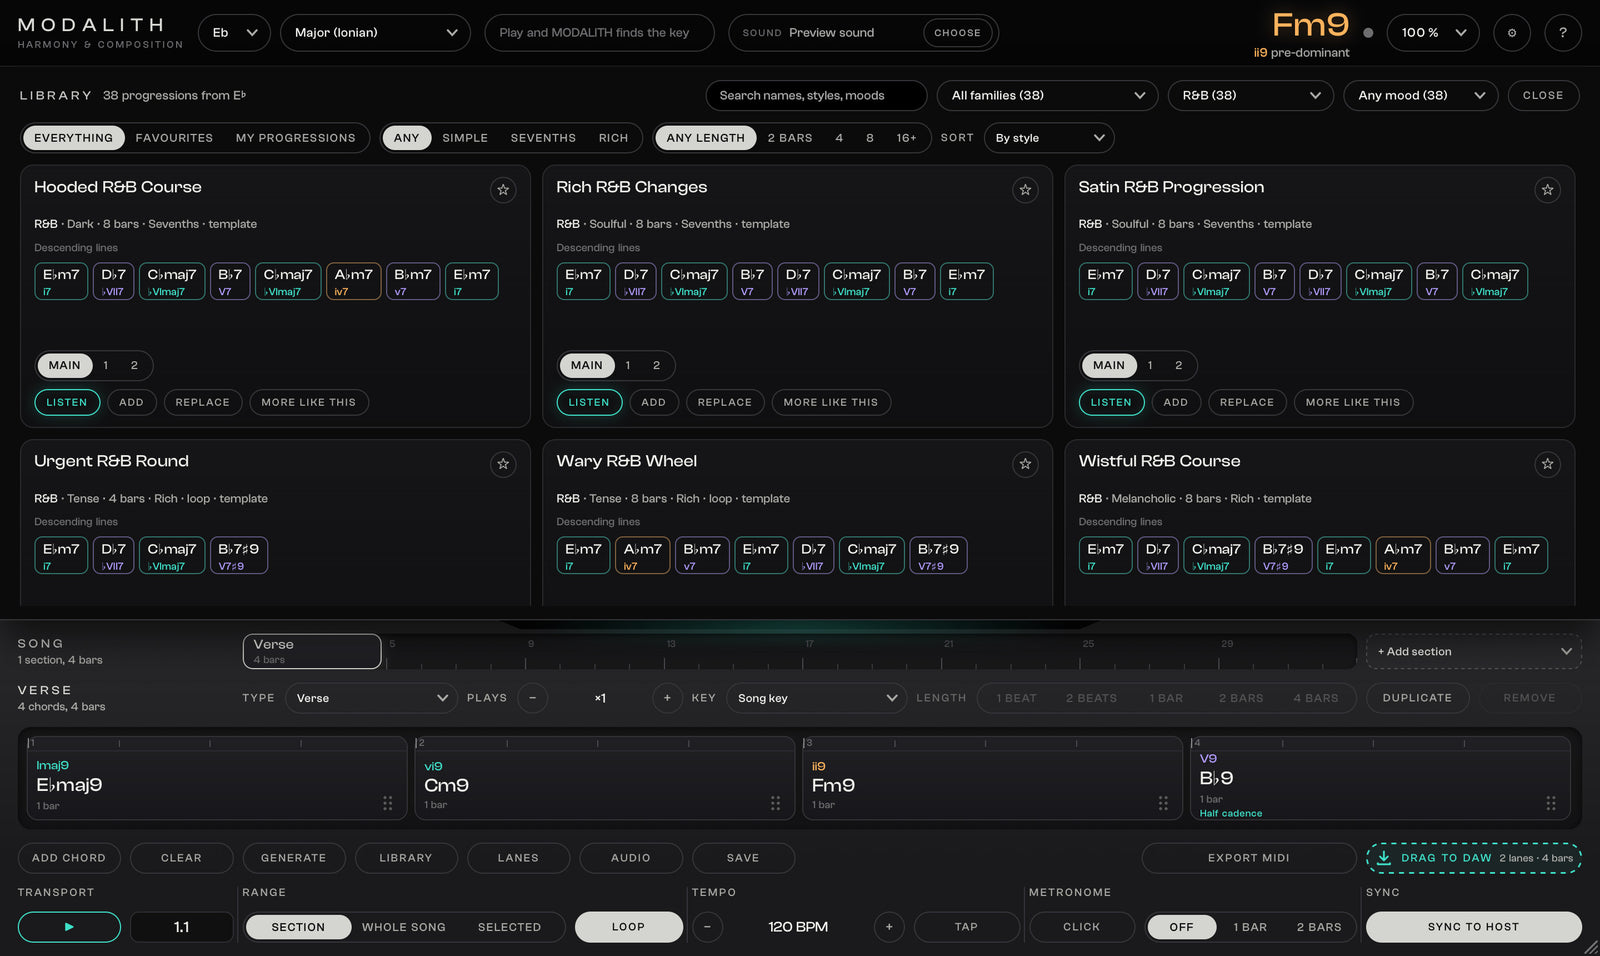
Task: Toggle the Loop button on
Action: tap(628, 927)
